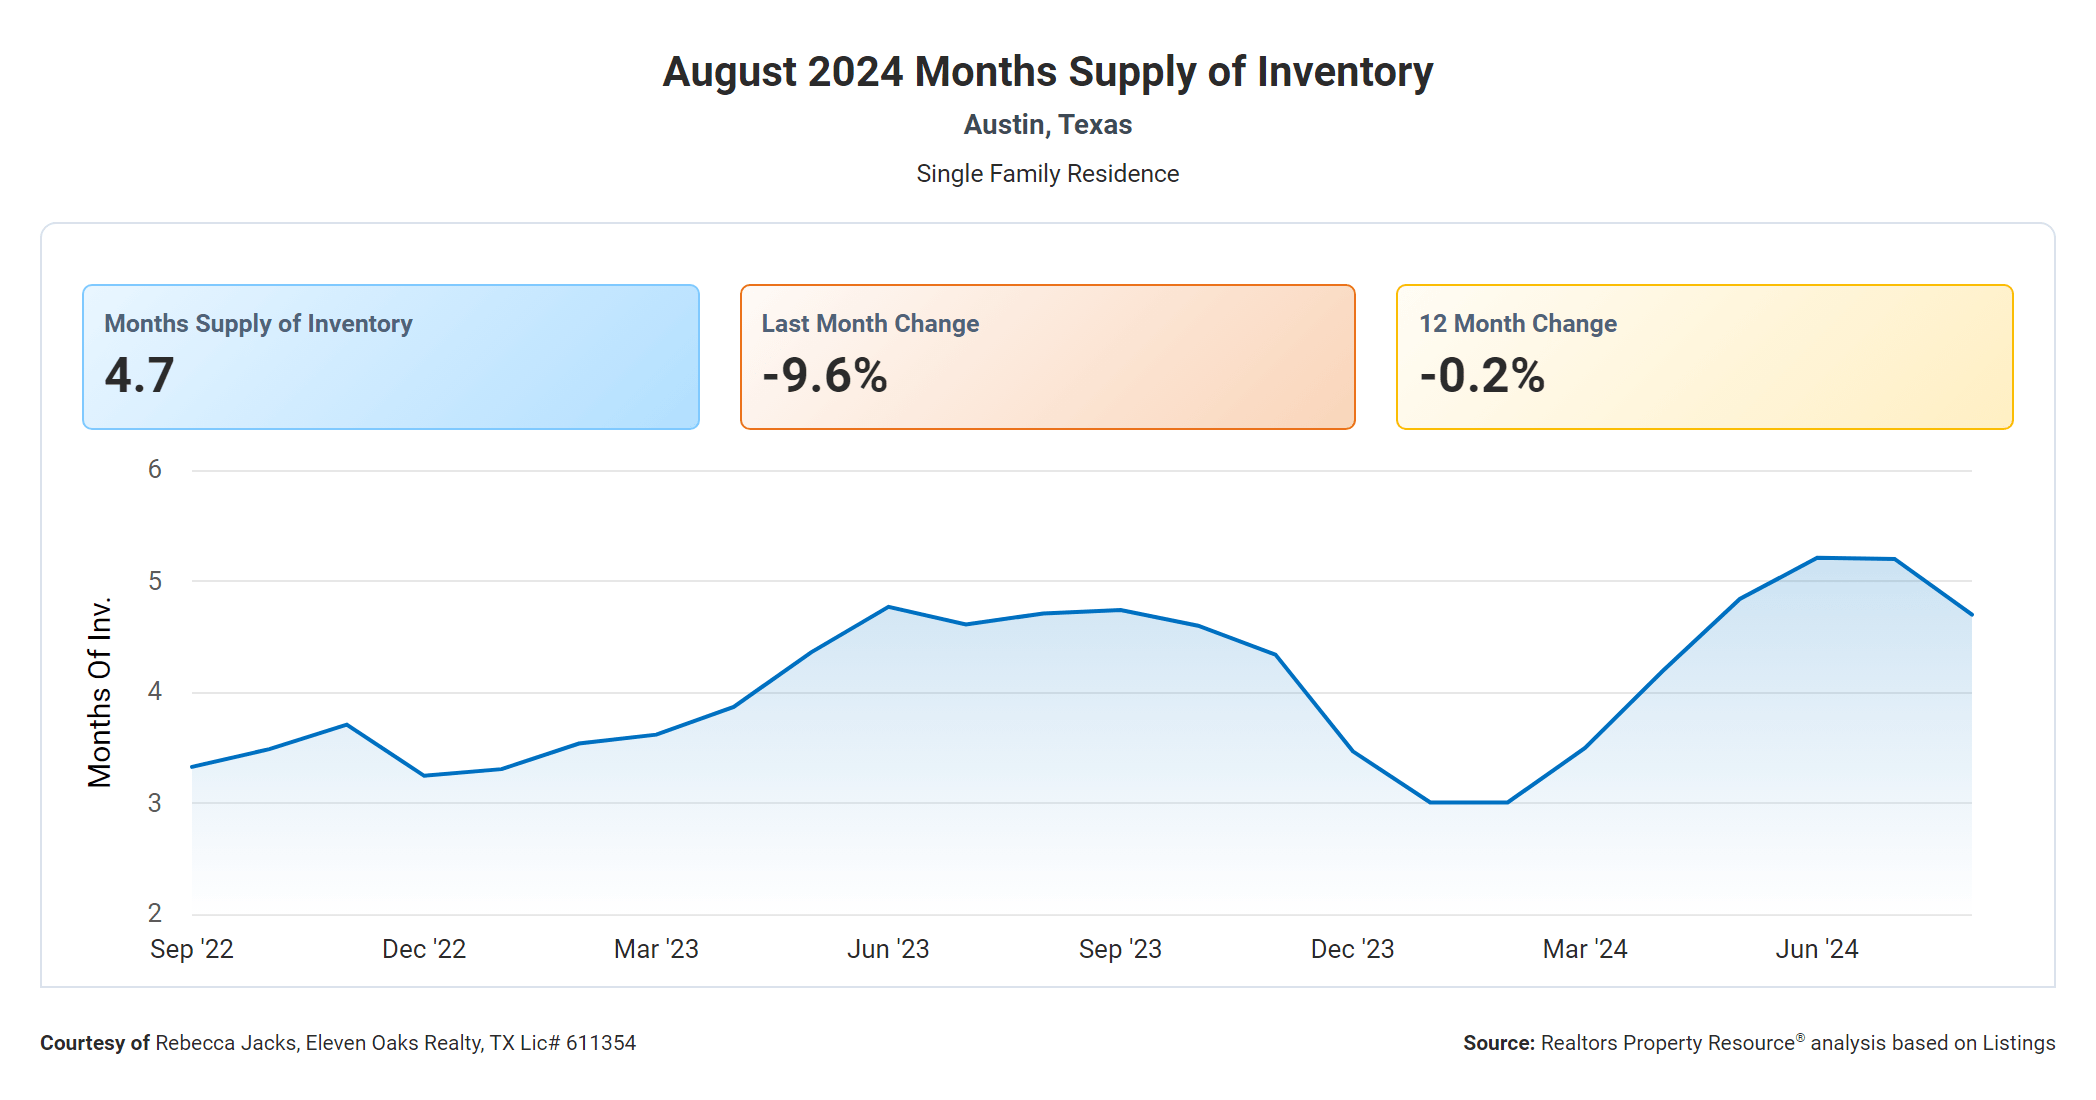Click the Austin, Texas subtitle
The height and width of the screenshot is (1100, 2096).
[1047, 125]
